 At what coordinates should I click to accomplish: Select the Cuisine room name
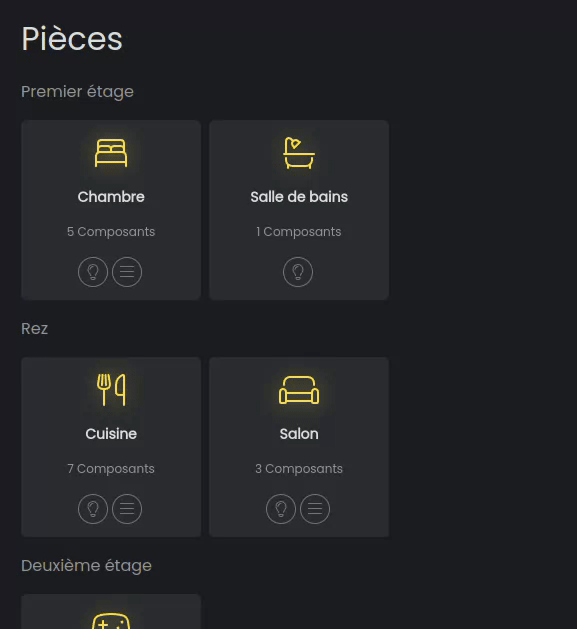pyautogui.click(x=111, y=434)
